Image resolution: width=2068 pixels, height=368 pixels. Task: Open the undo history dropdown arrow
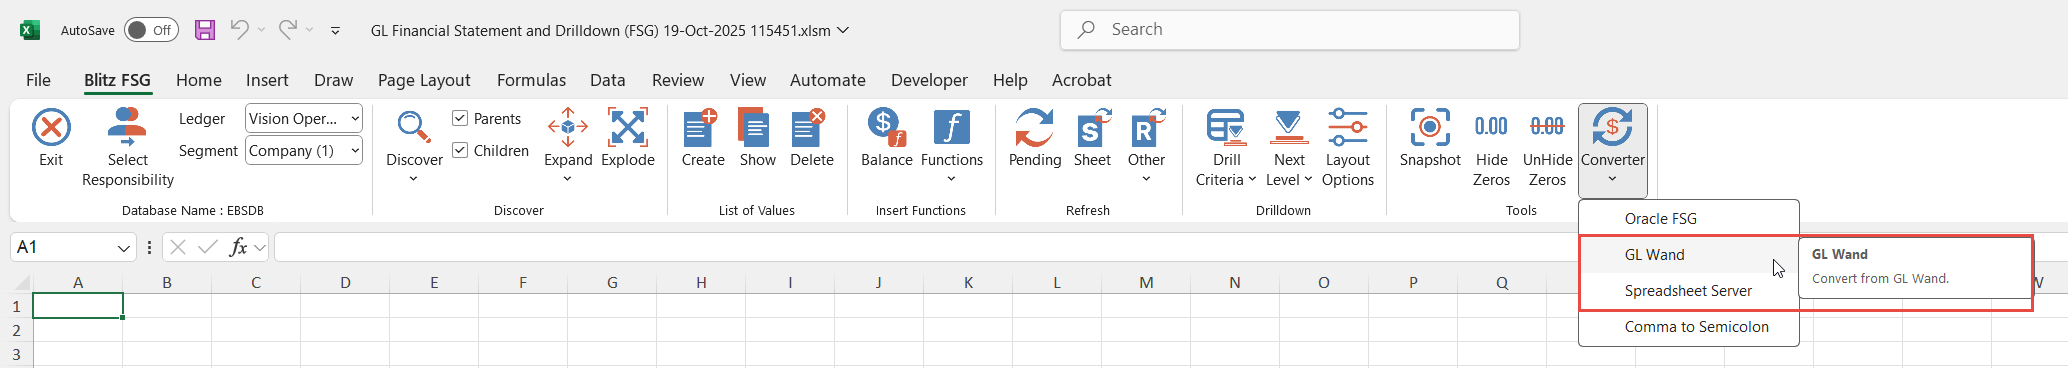262,30
